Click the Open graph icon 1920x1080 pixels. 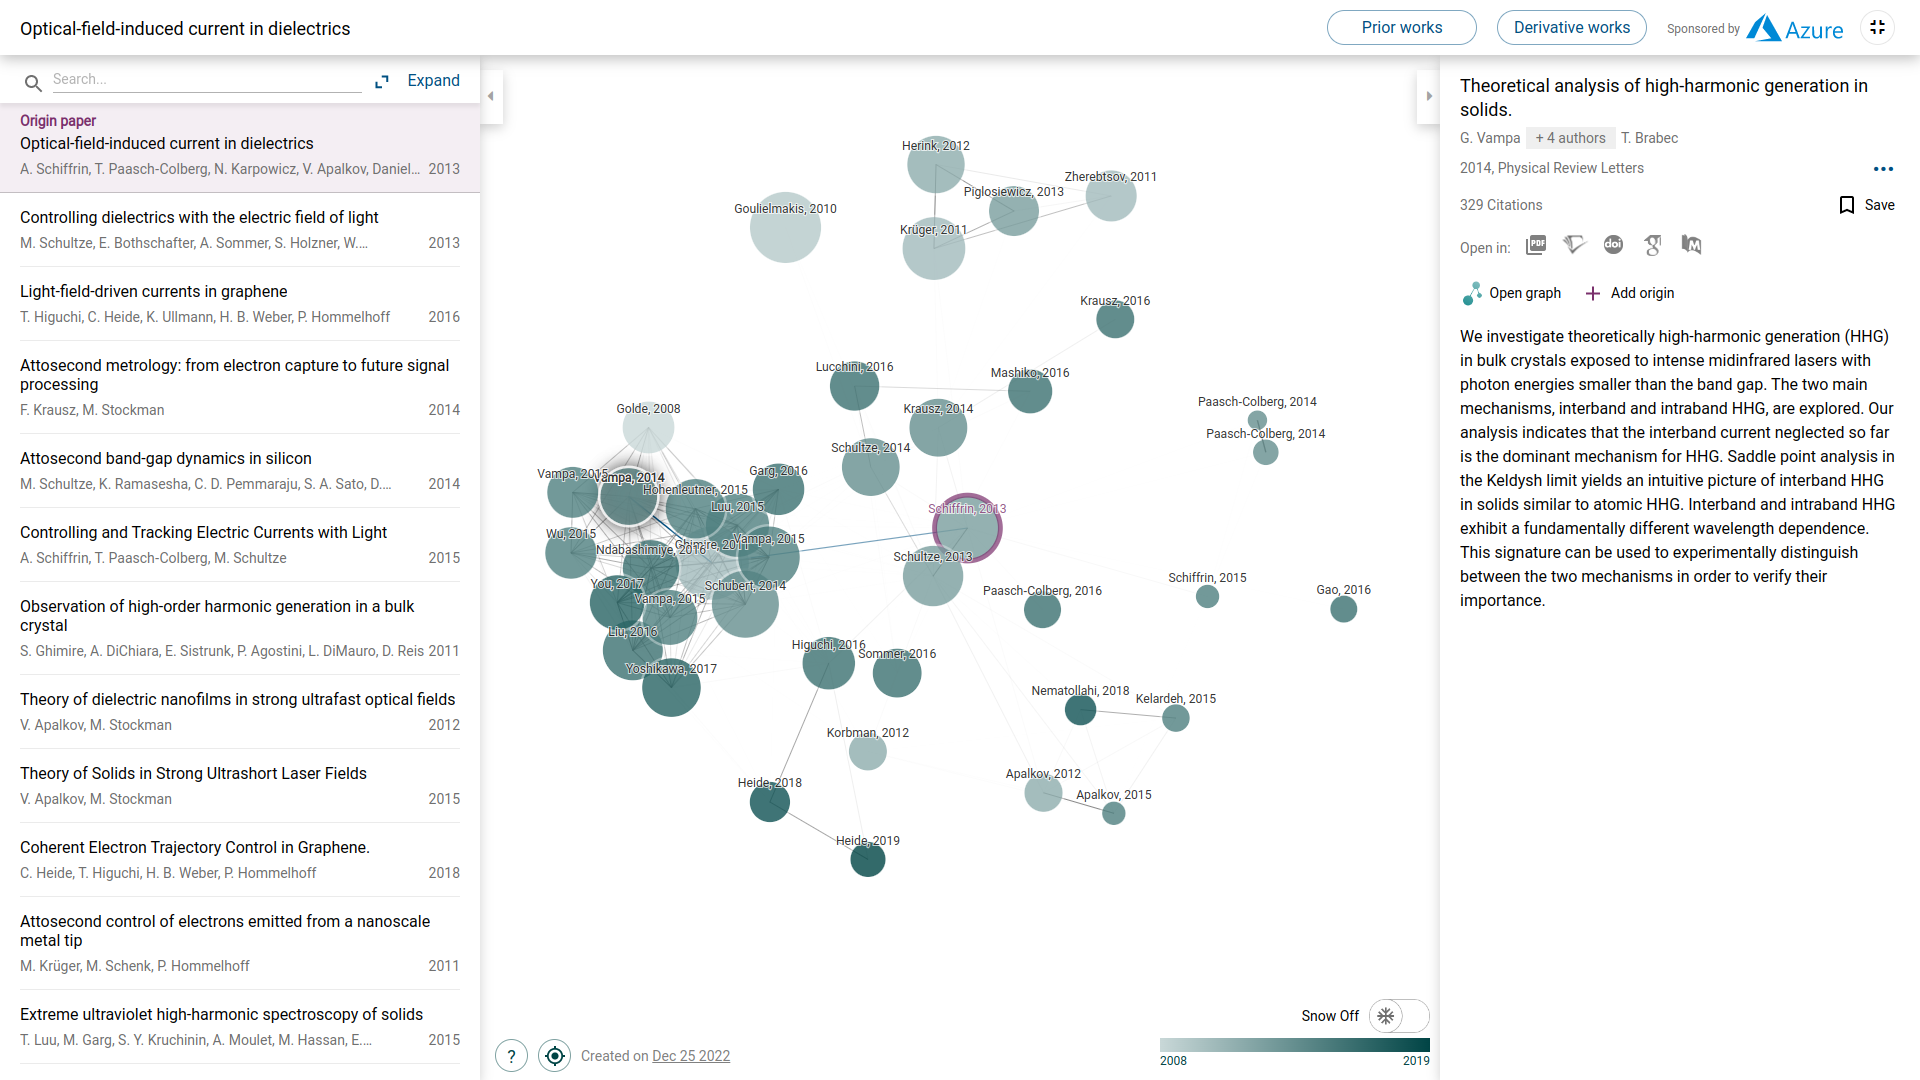1472,293
